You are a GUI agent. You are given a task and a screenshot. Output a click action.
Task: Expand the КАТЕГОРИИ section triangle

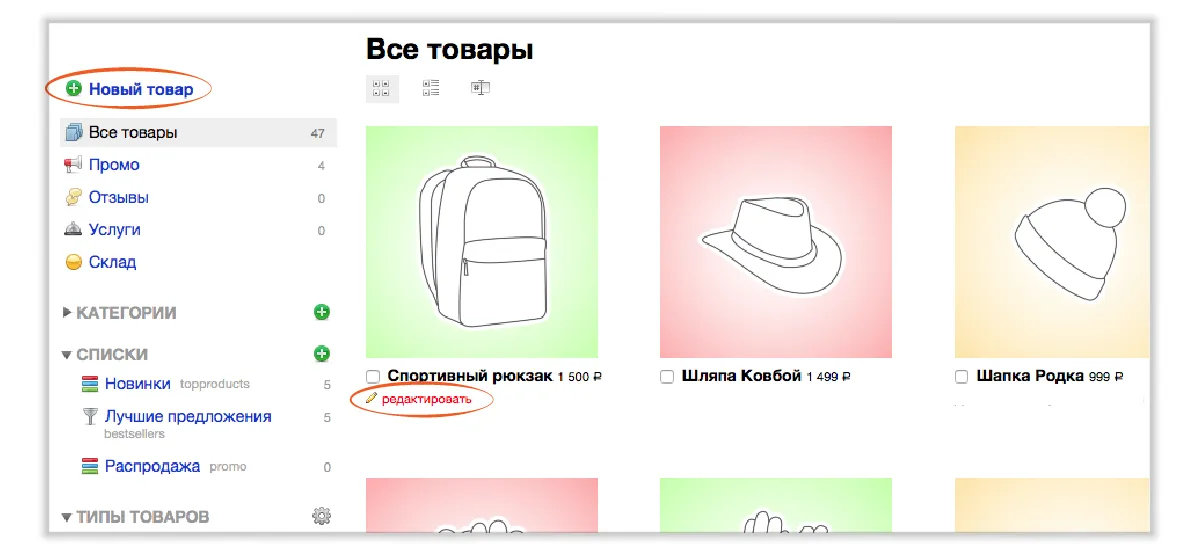coord(67,313)
